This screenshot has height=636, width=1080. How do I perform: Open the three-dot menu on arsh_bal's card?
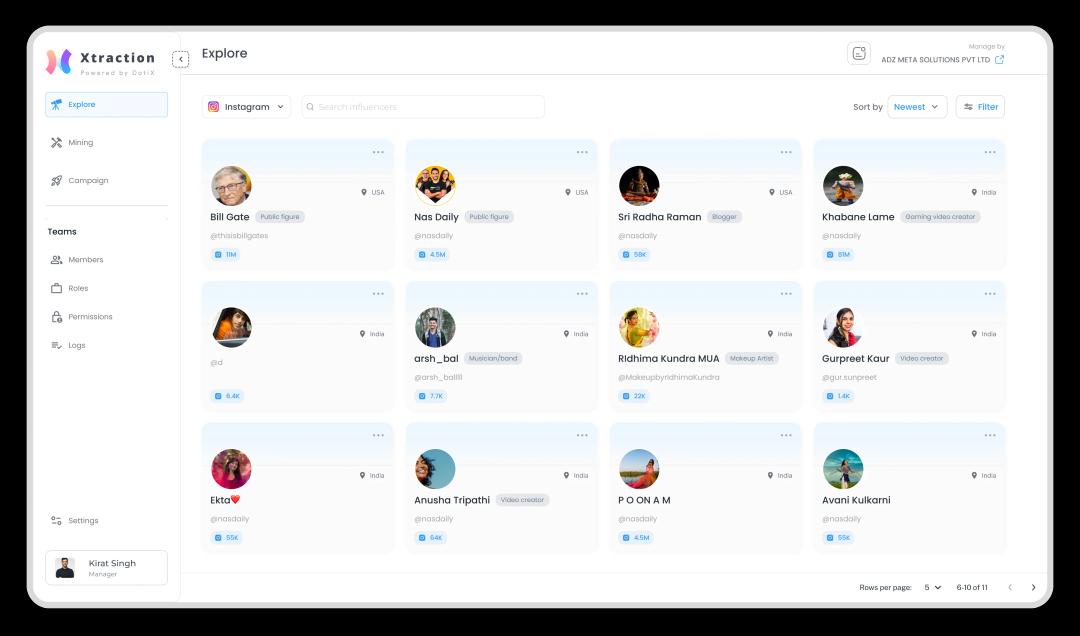tap(582, 294)
